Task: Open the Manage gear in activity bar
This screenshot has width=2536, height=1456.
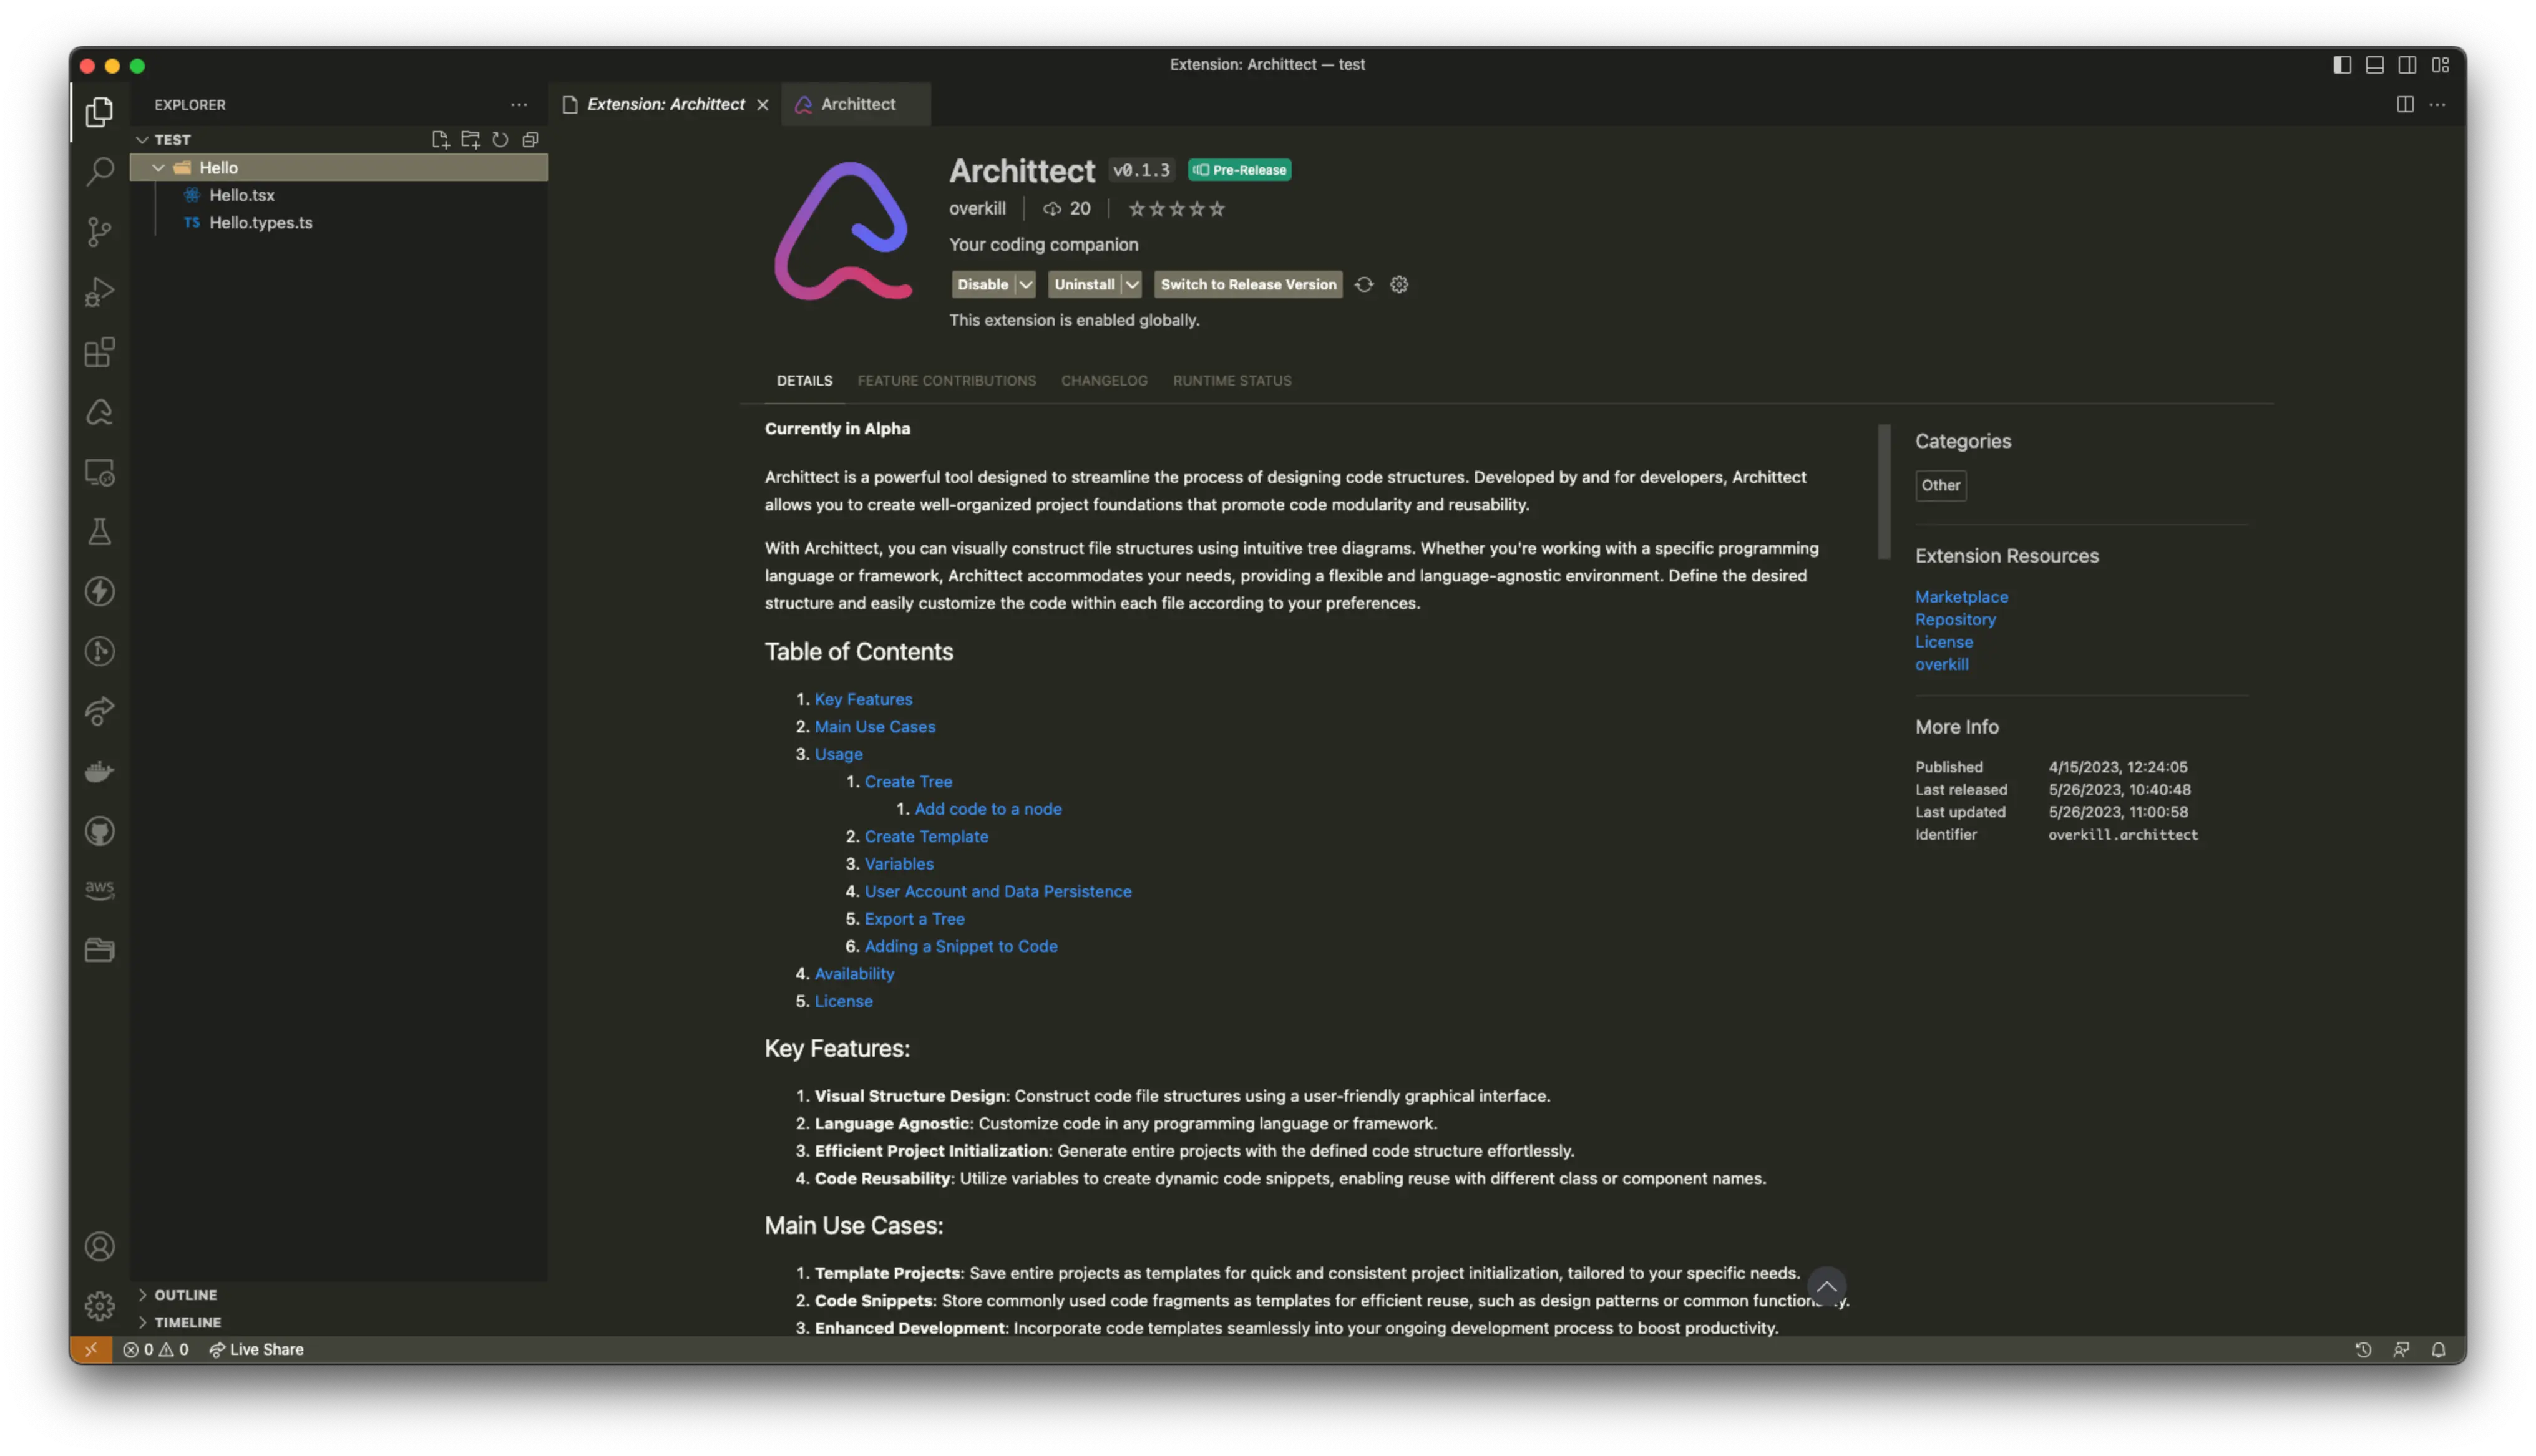Action: [x=99, y=1306]
